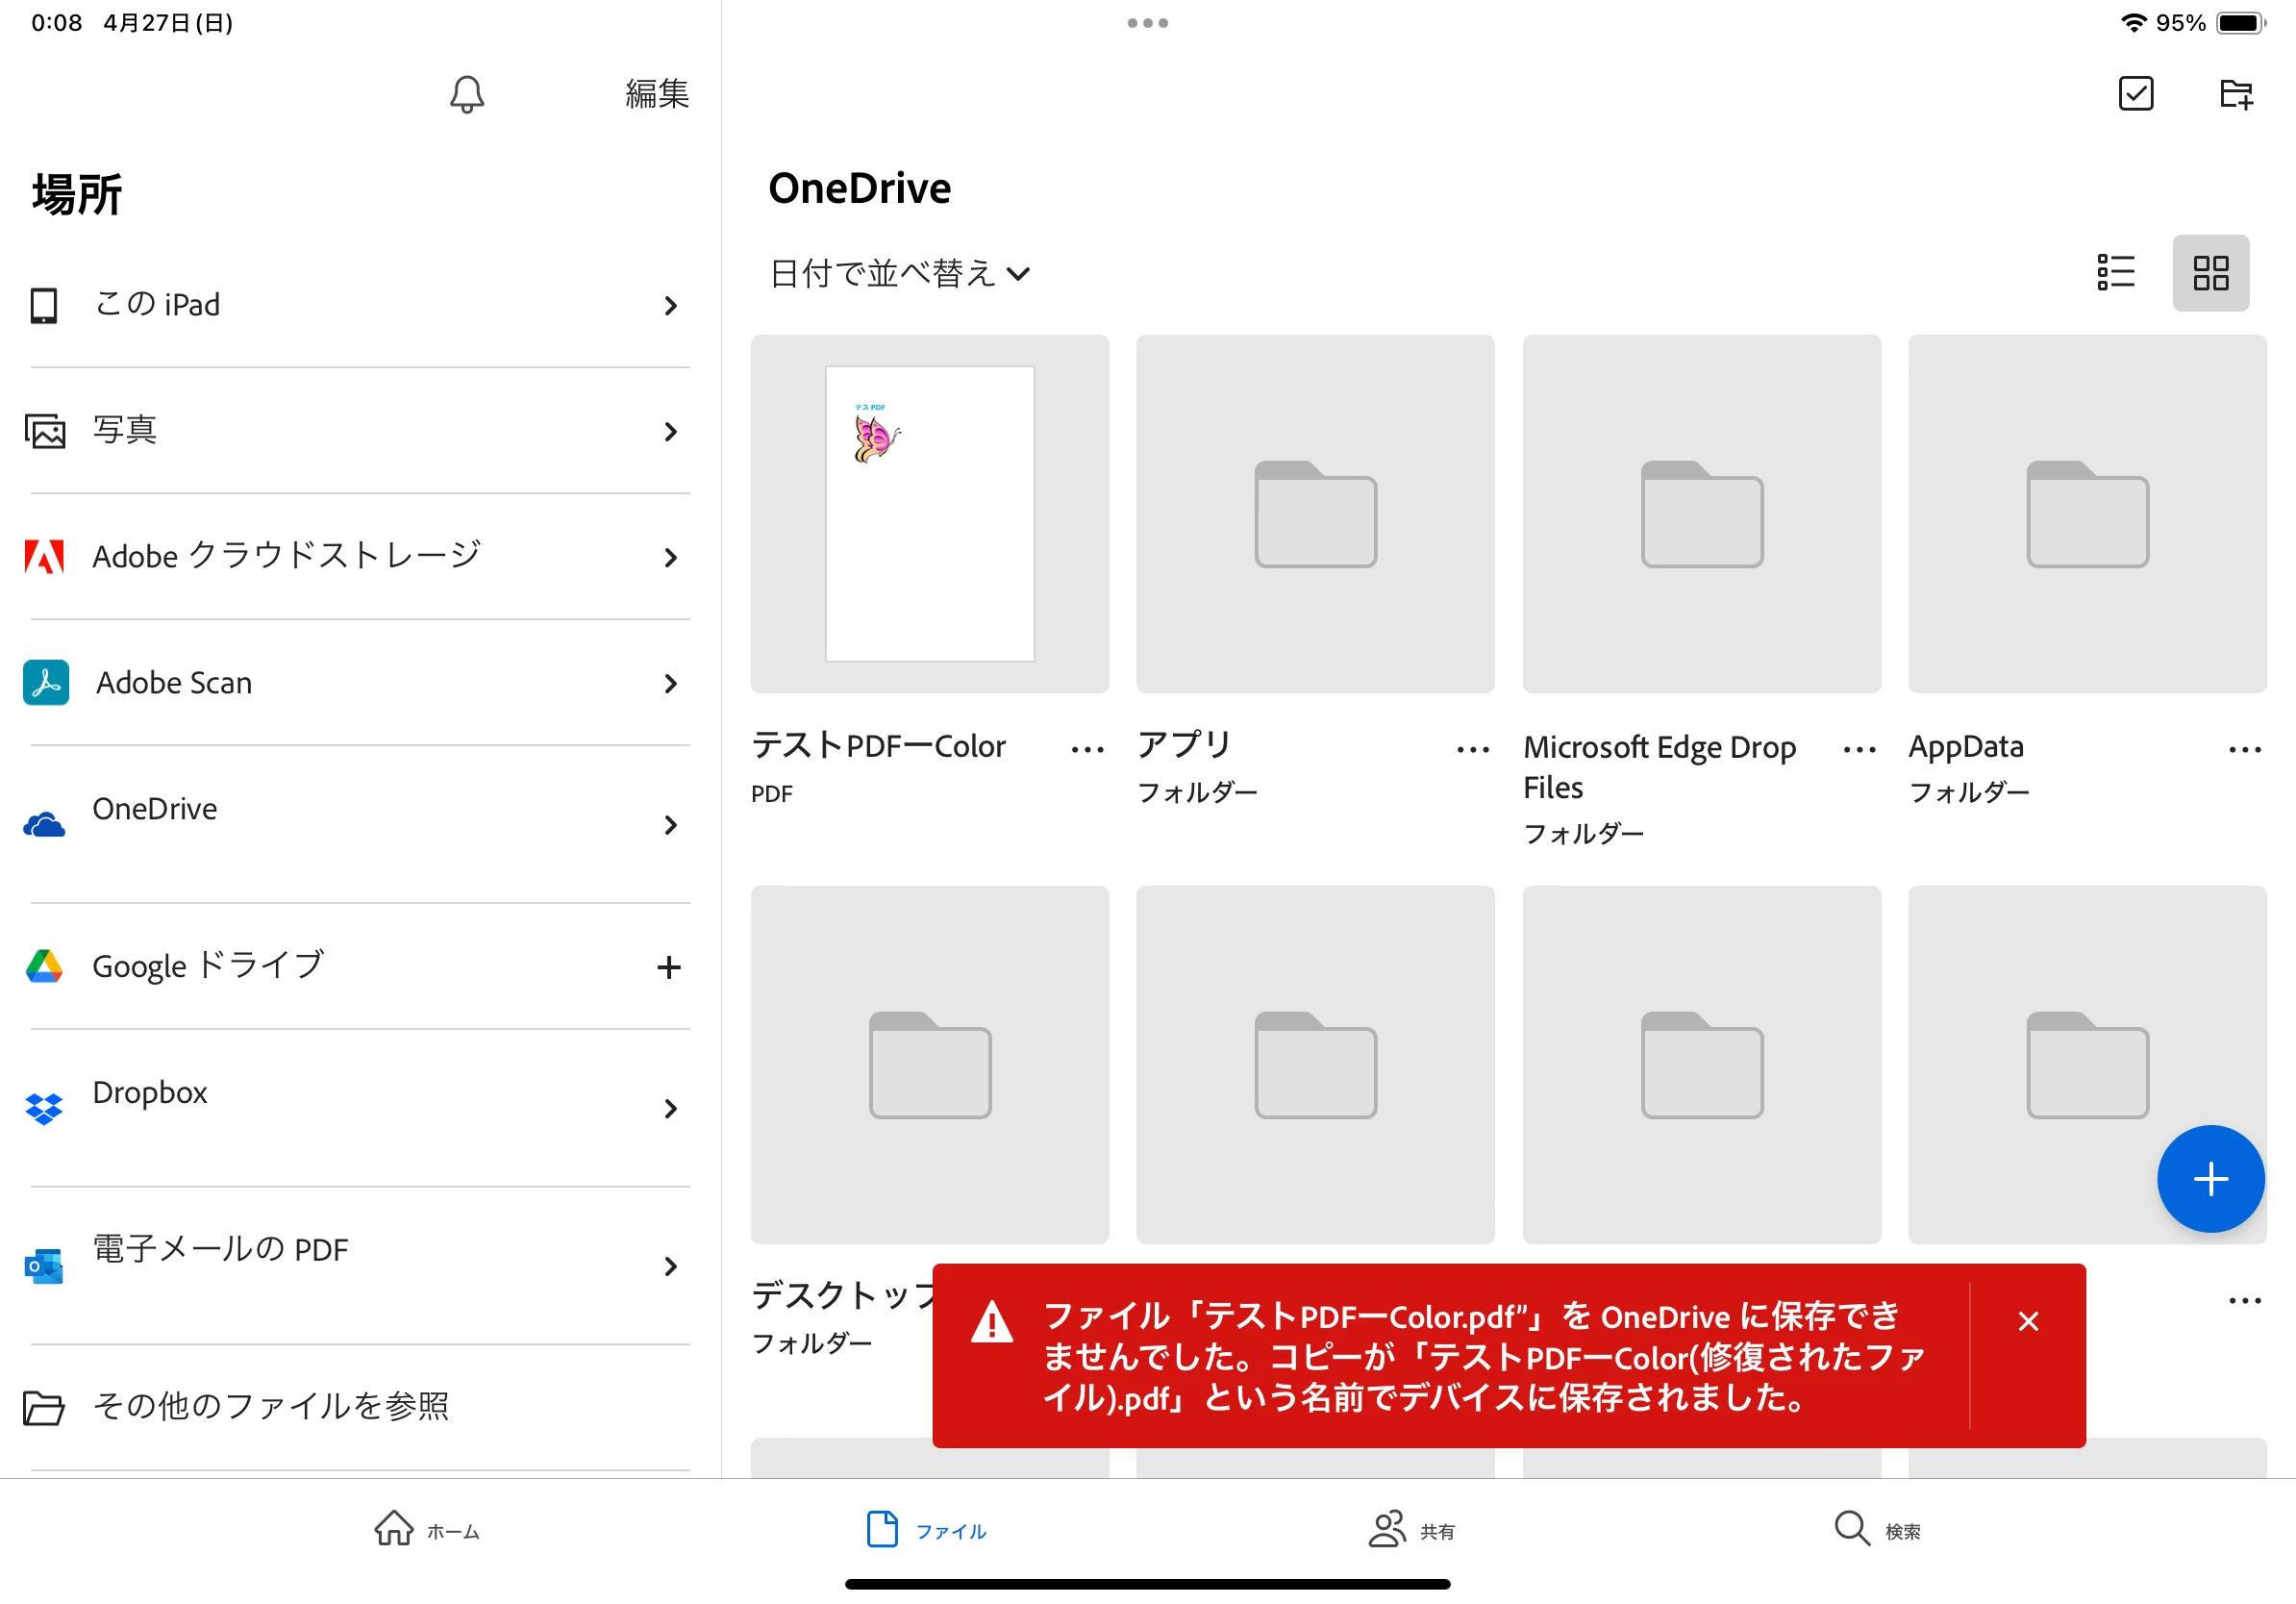Tap the blue plus floating button

click(x=2209, y=1178)
